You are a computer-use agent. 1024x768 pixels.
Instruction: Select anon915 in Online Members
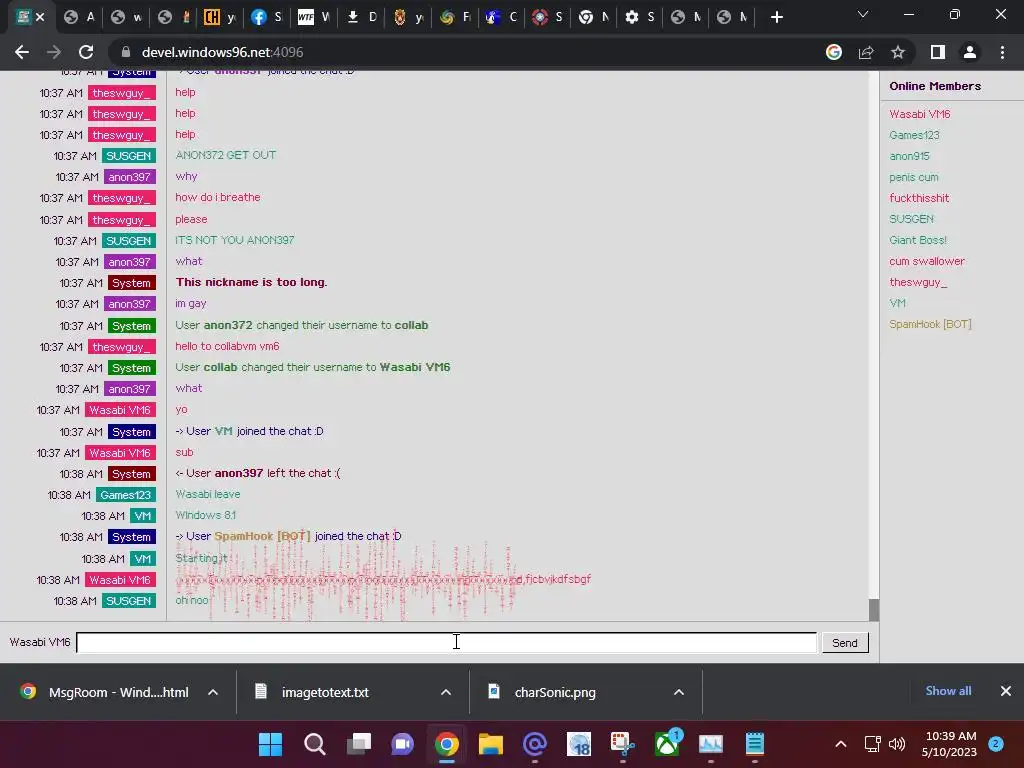pyautogui.click(x=909, y=156)
